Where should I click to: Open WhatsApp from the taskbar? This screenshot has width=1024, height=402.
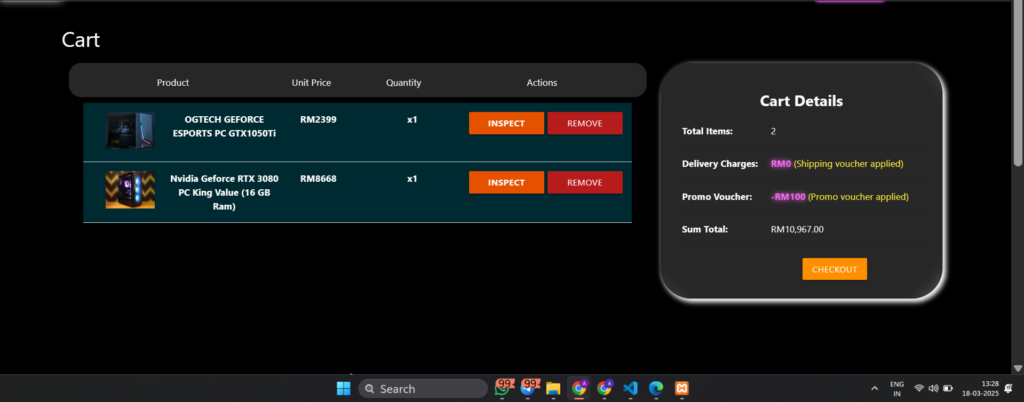[502, 388]
